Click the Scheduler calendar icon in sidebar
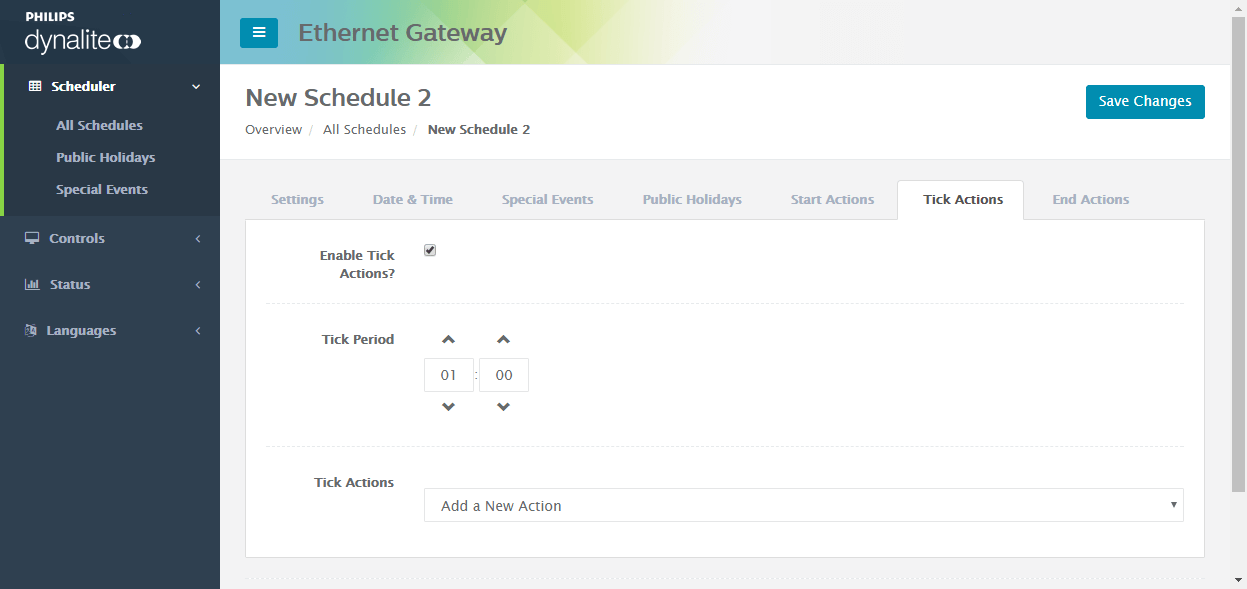 click(33, 86)
